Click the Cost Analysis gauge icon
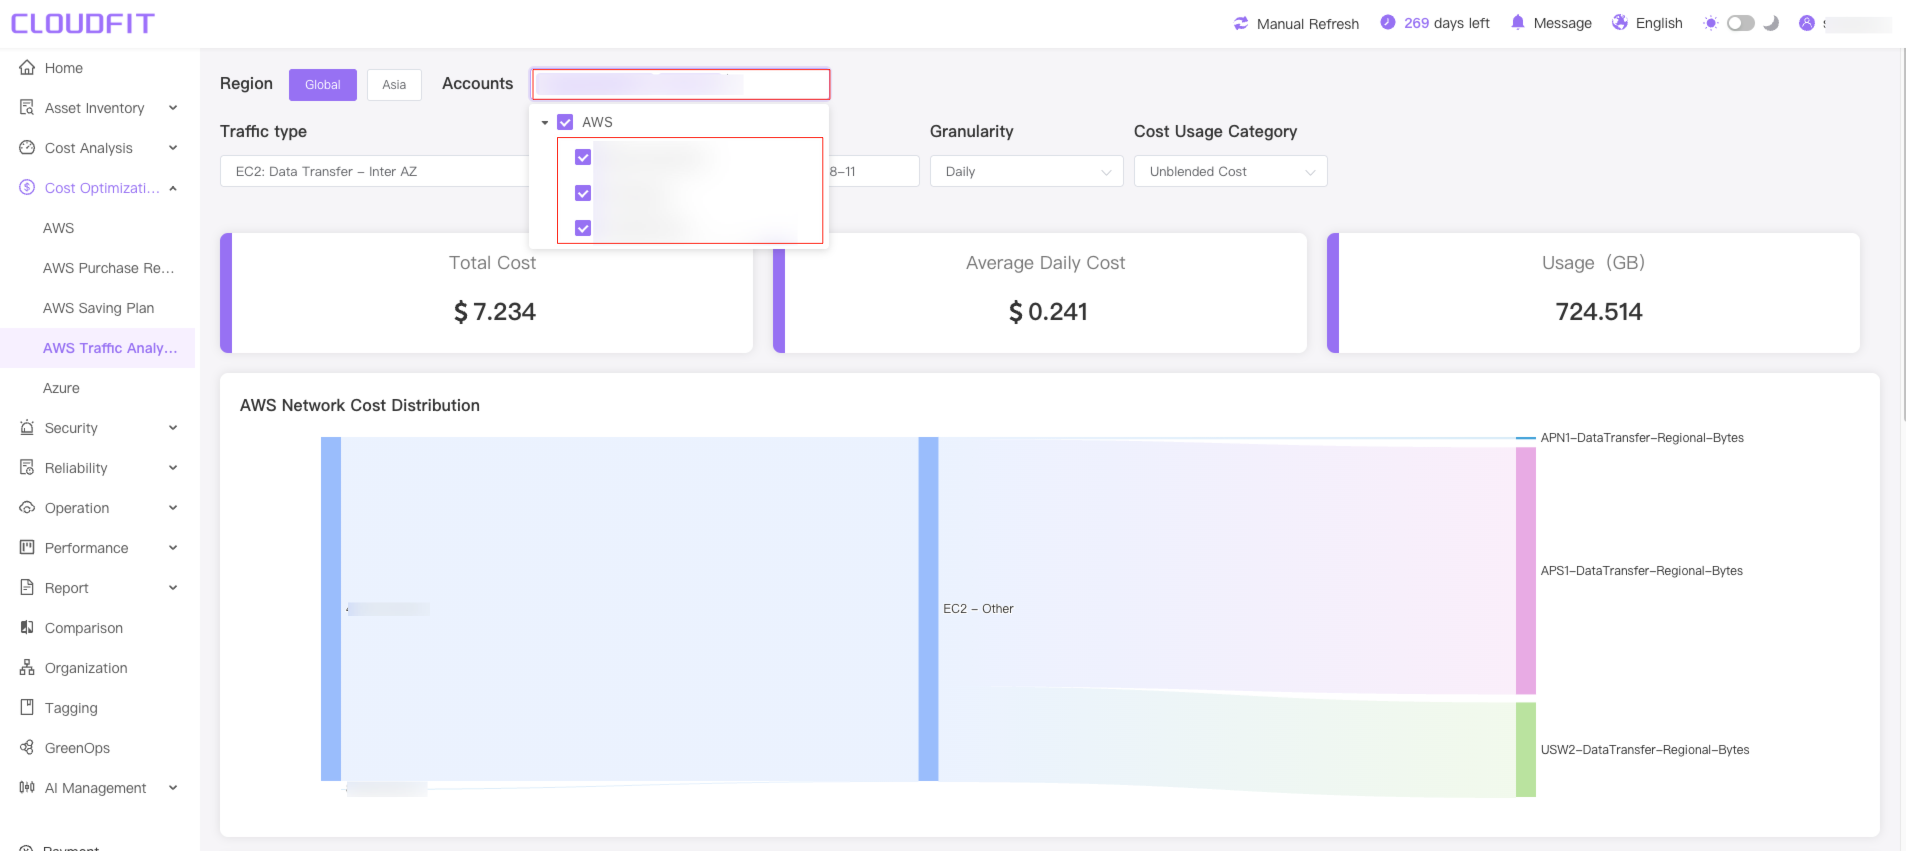The image size is (1906, 851). pos(27,147)
